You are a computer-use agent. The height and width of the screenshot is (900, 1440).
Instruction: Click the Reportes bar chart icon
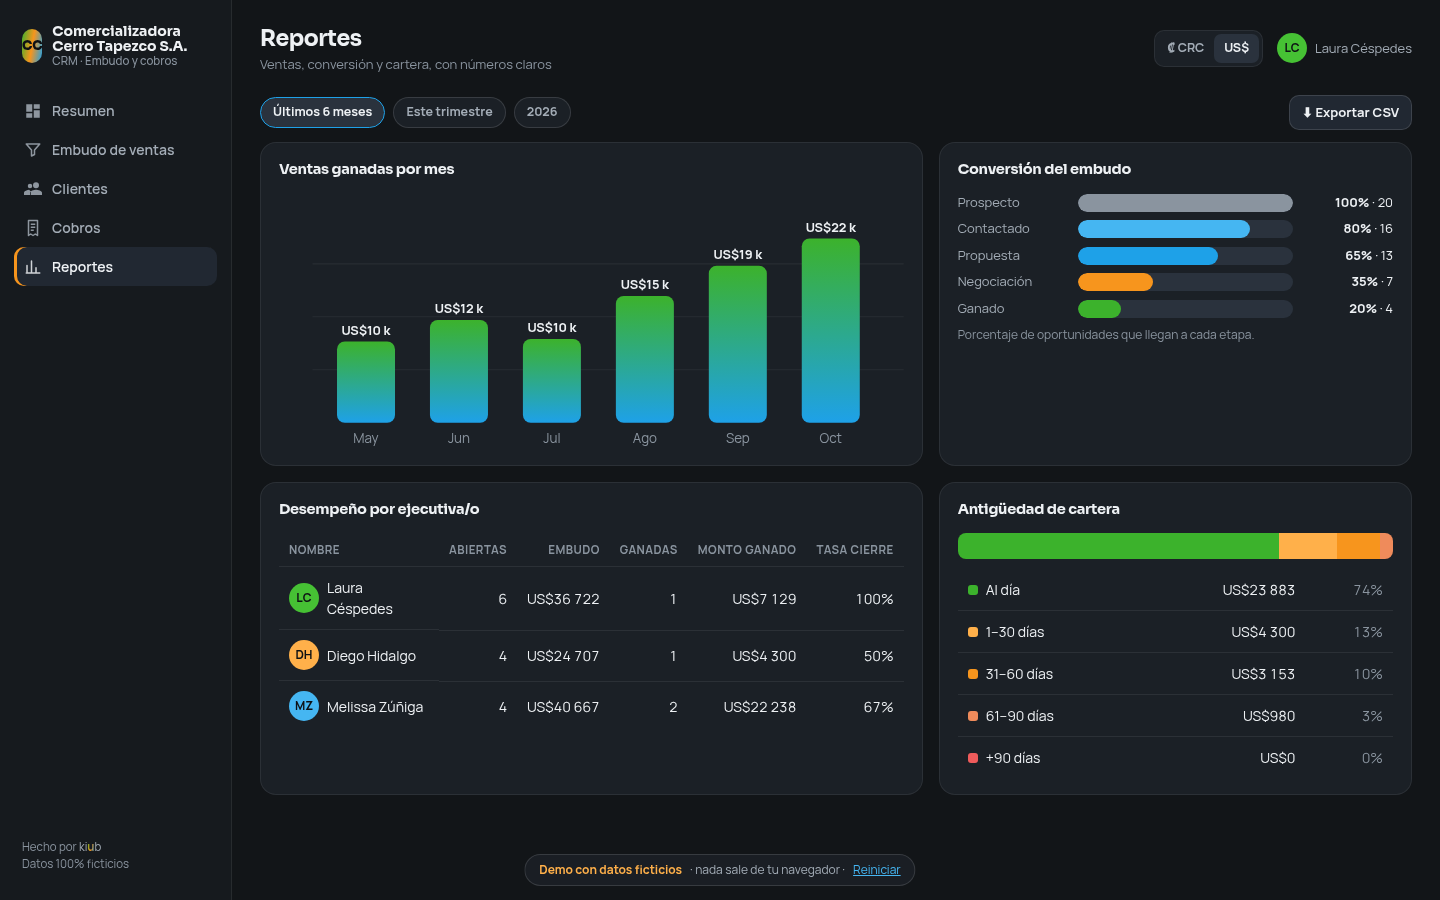(x=33, y=267)
